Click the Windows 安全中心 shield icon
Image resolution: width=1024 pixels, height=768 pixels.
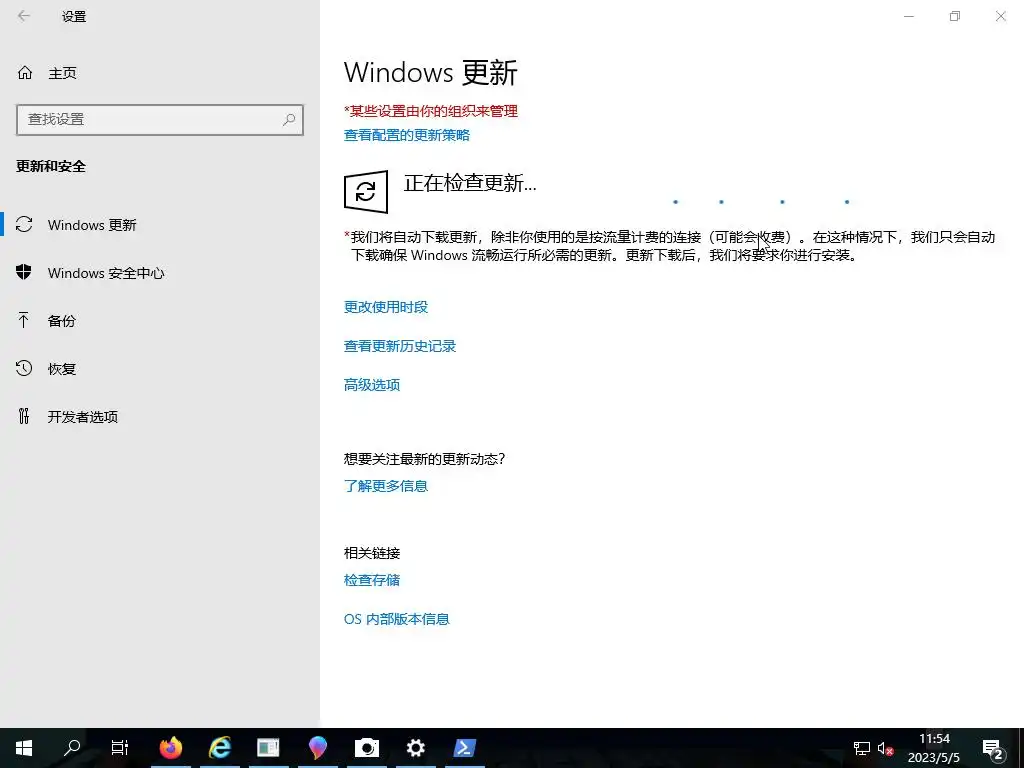tap(24, 272)
